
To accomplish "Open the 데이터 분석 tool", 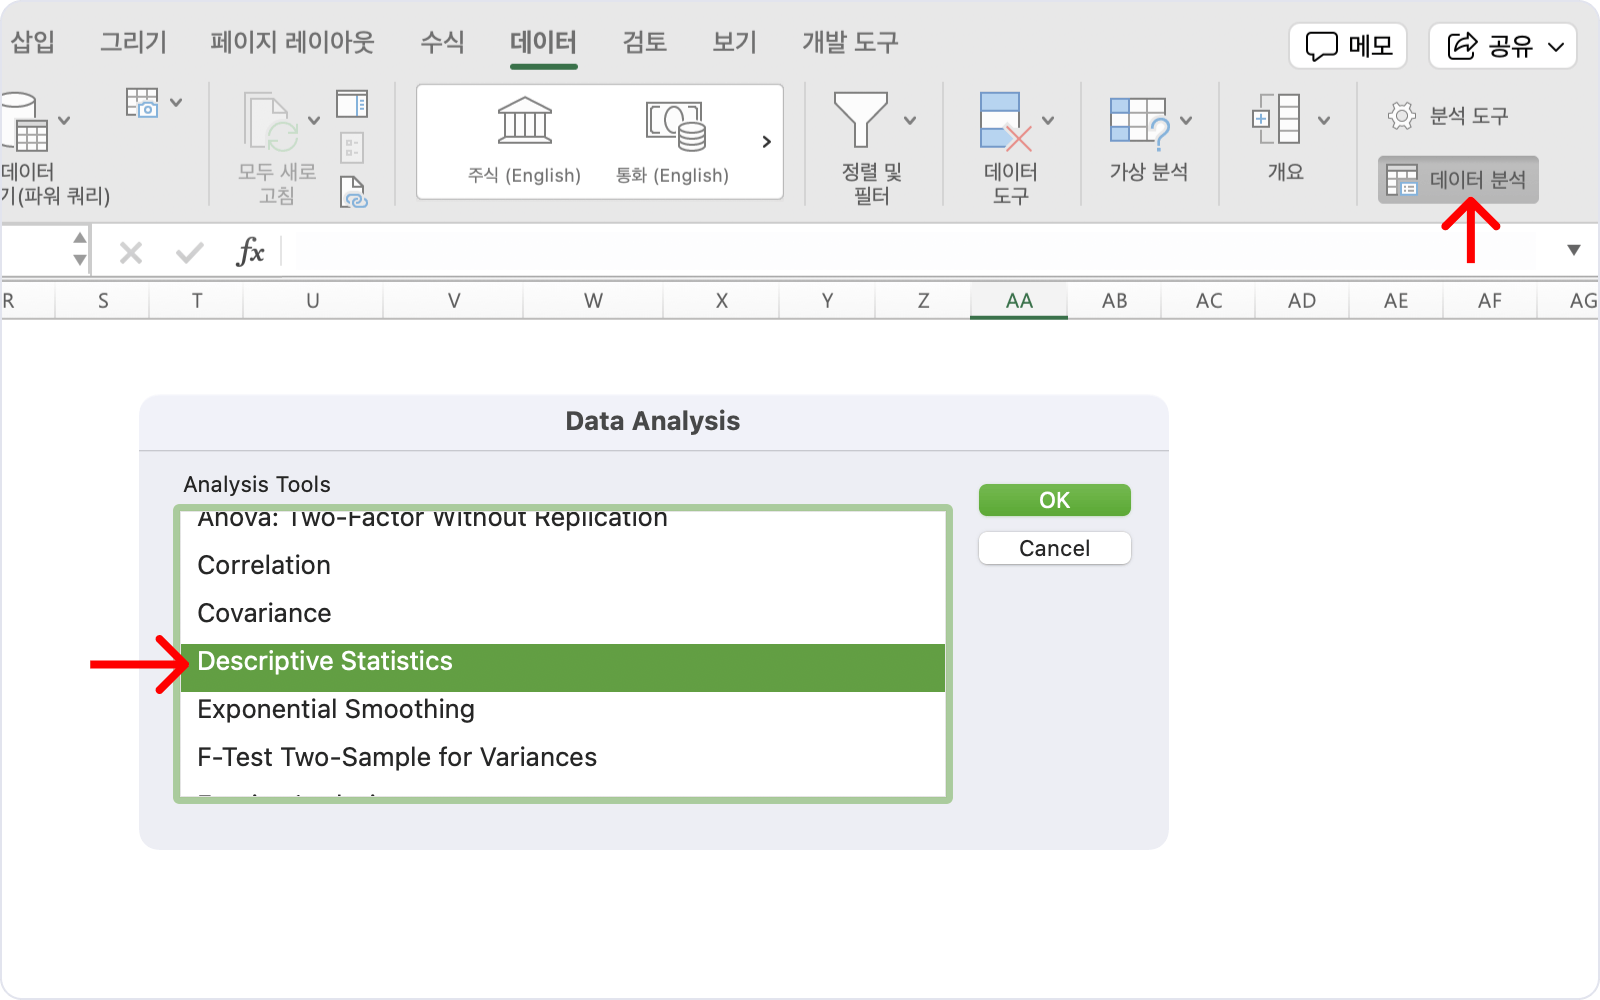I will pos(1457,180).
